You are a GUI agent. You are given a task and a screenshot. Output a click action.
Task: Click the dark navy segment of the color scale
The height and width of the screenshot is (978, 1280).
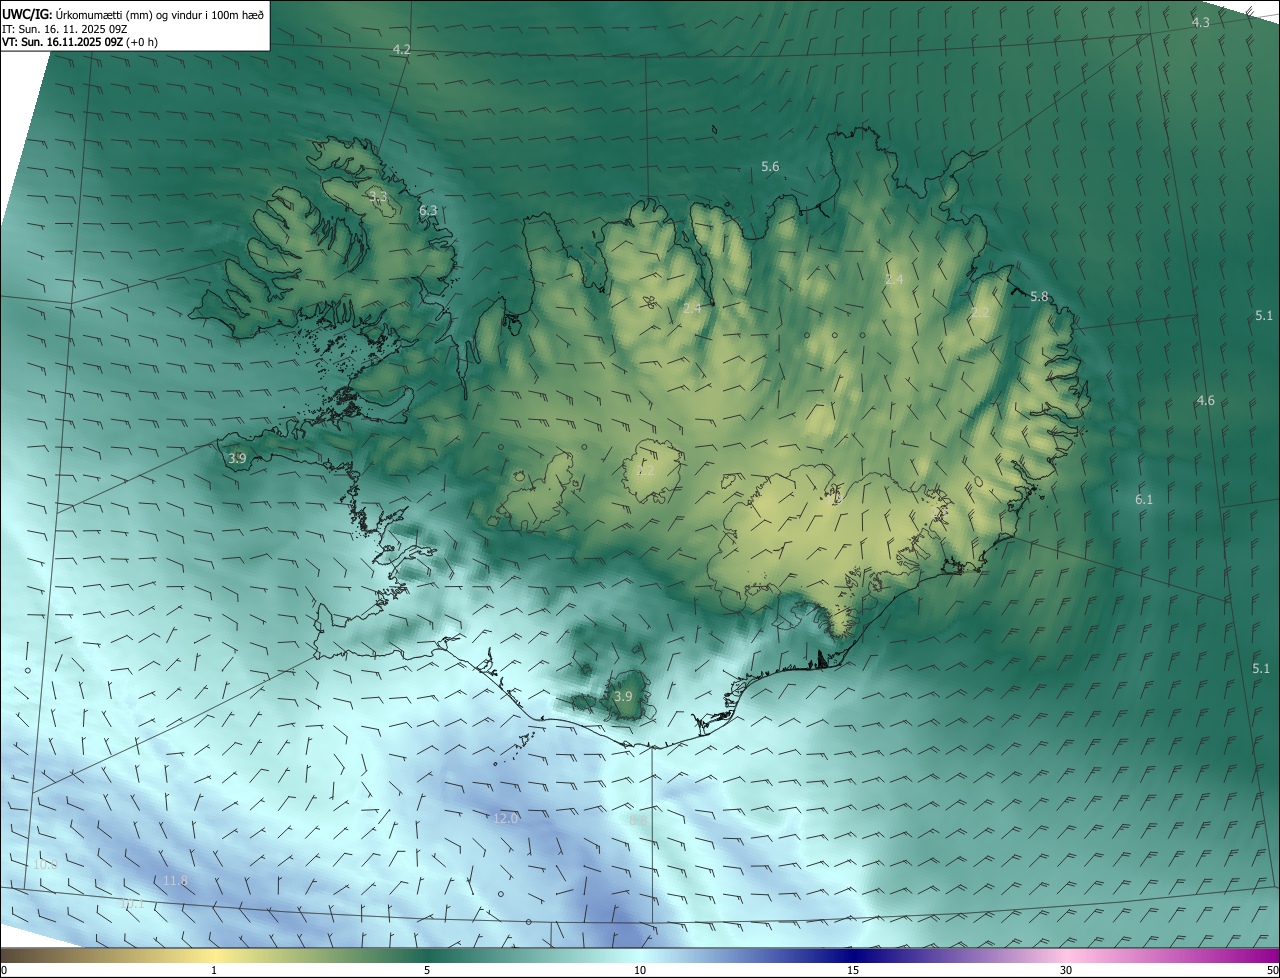(853, 954)
